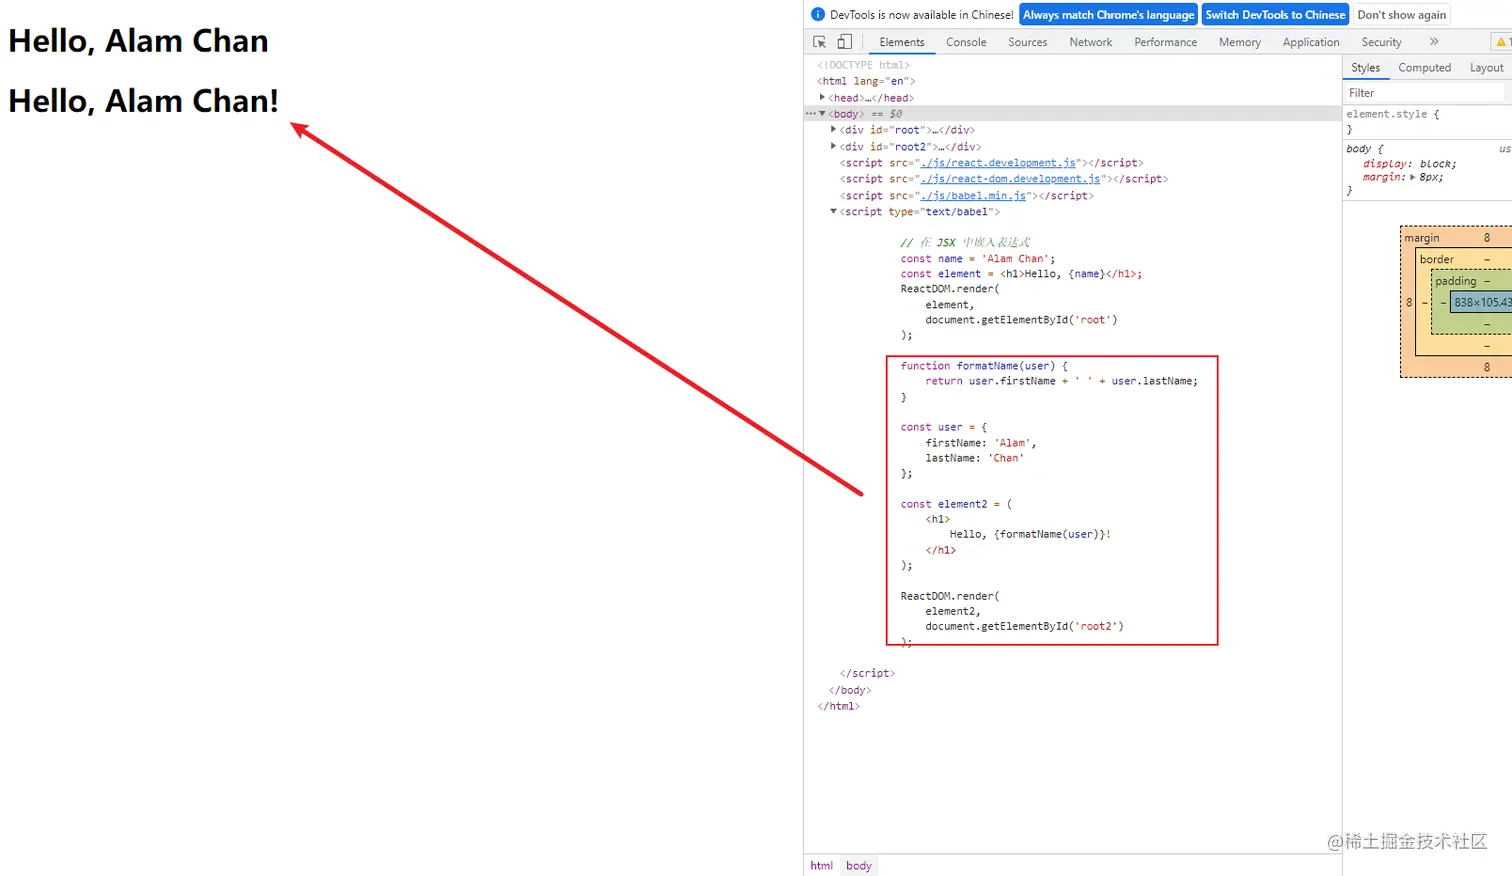
Task: Select the closing /script tag node
Action: 868,674
